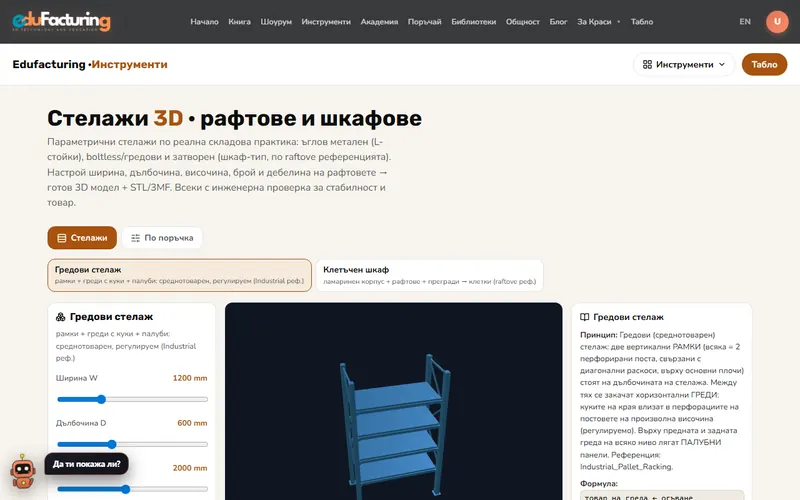Open the Шоурум nav item
The image size is (800, 500).
276,21
